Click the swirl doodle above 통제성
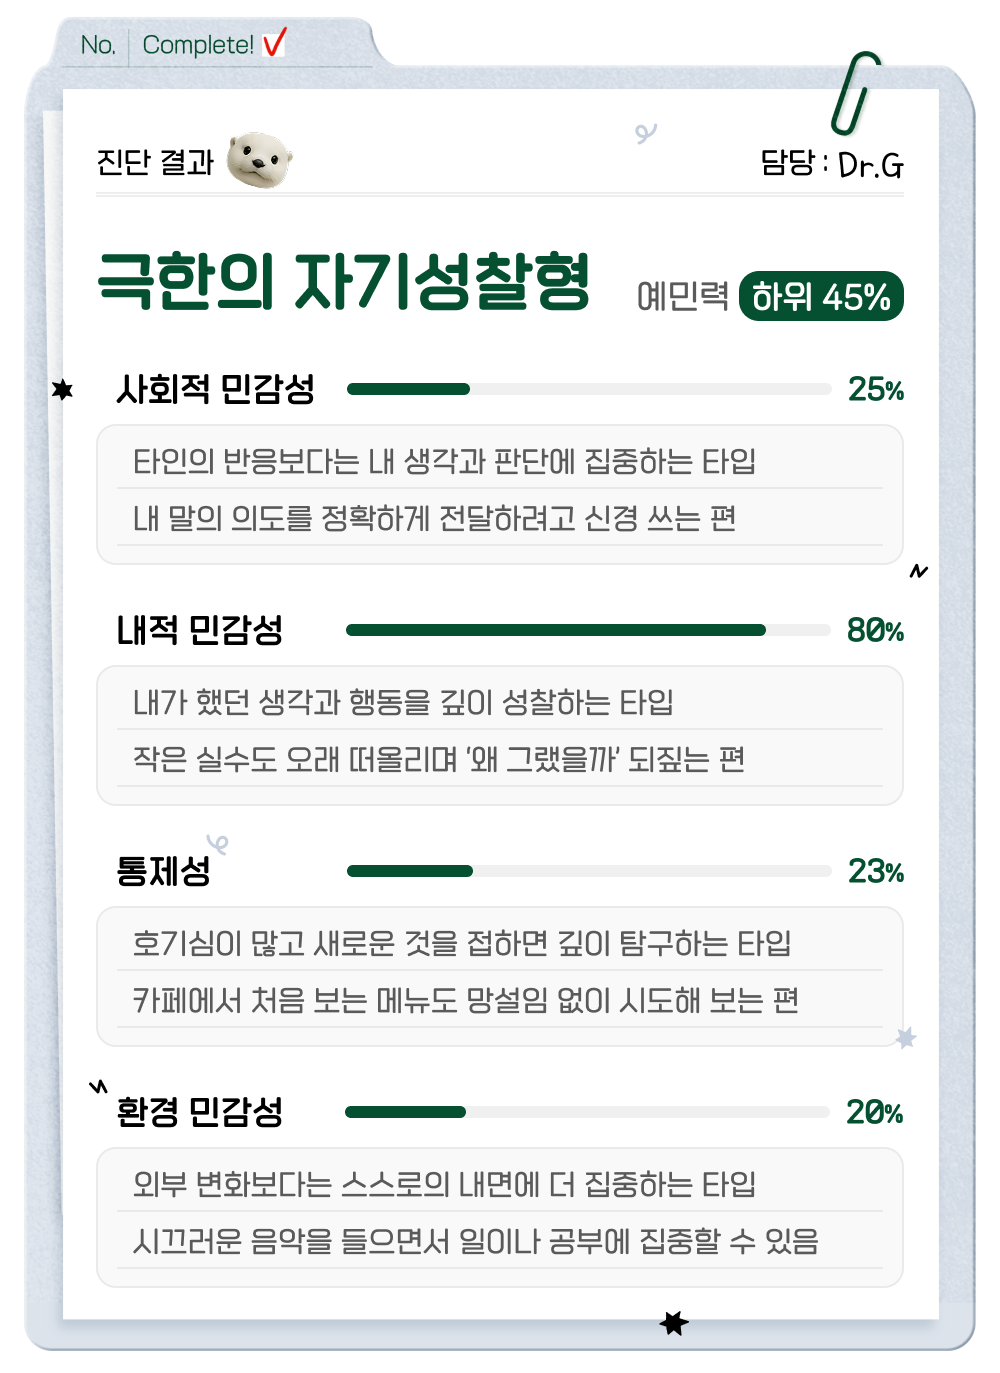Viewport: 1000px width, 1373px height. click(x=217, y=844)
